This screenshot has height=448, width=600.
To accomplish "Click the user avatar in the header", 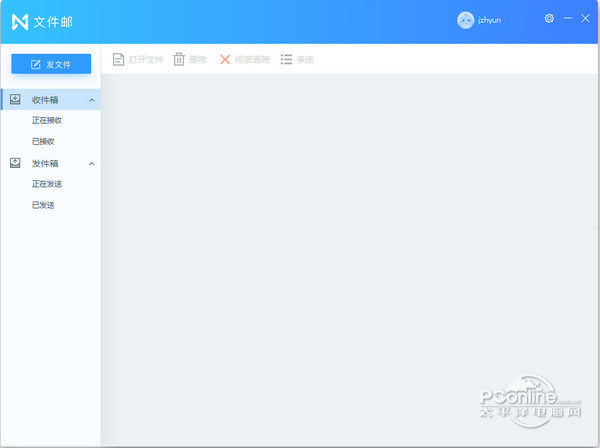I will (466, 20).
